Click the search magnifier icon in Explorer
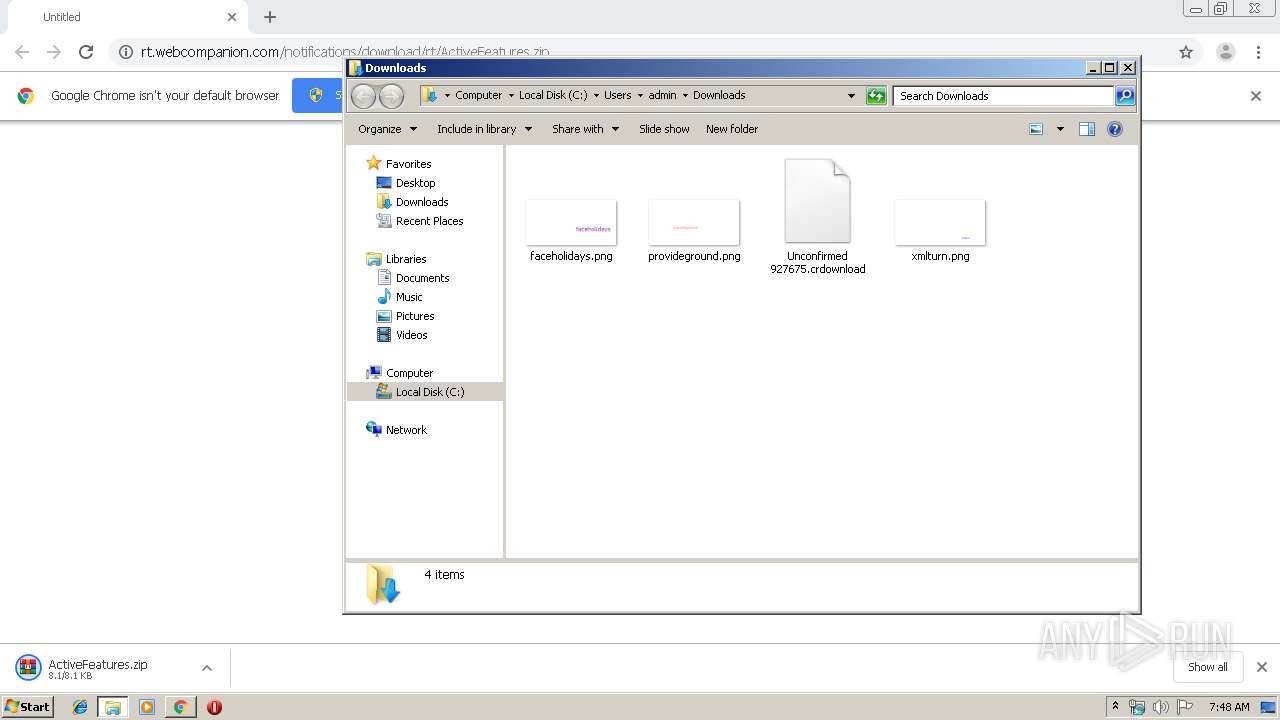 (x=1125, y=96)
